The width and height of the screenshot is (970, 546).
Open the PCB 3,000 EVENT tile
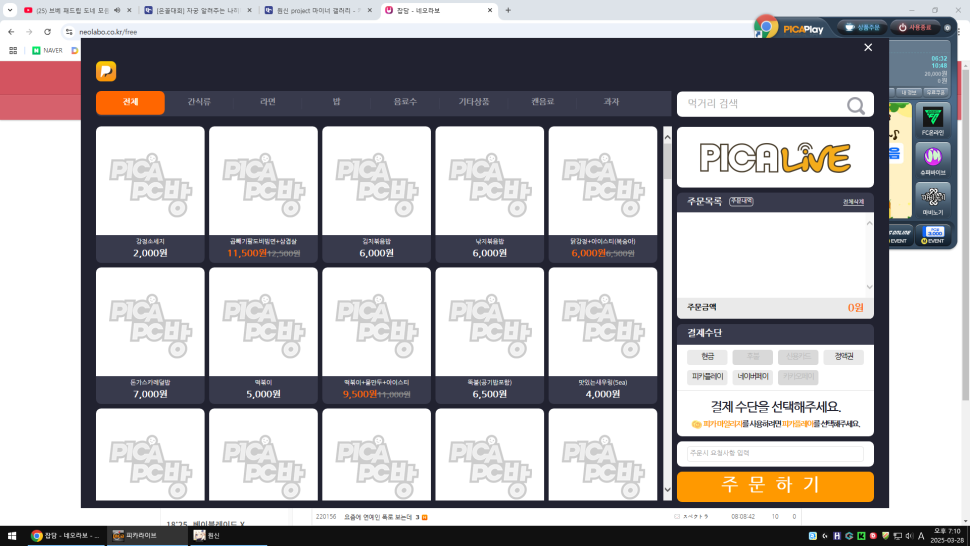pos(932,235)
